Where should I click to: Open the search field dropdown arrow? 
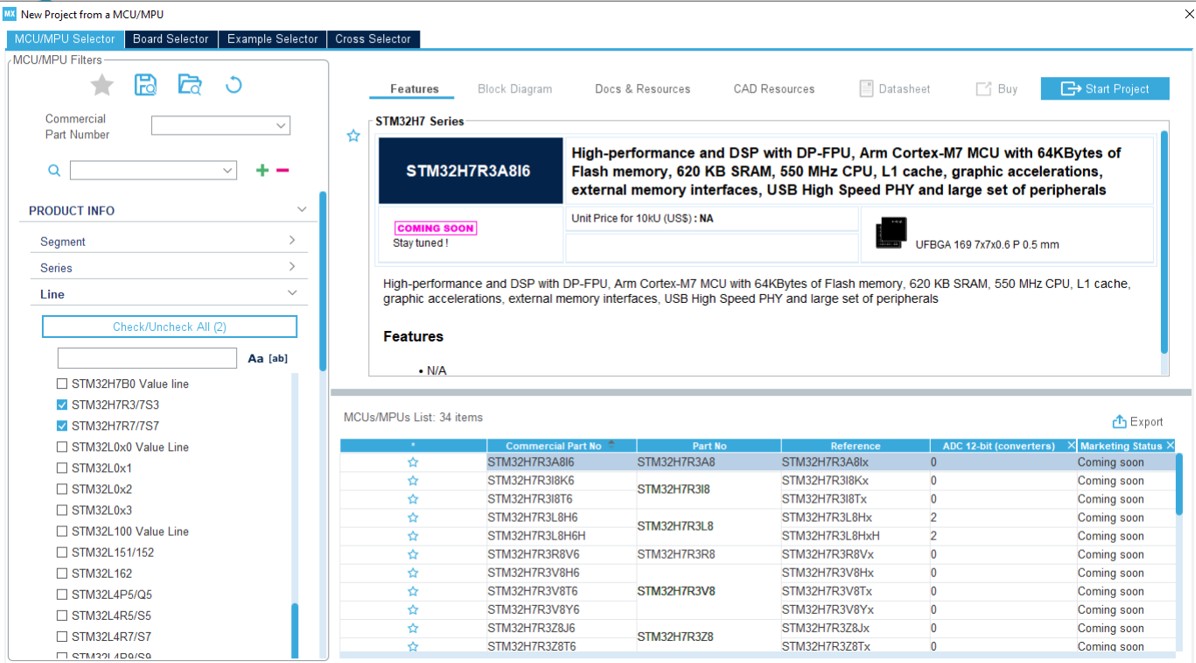[227, 170]
